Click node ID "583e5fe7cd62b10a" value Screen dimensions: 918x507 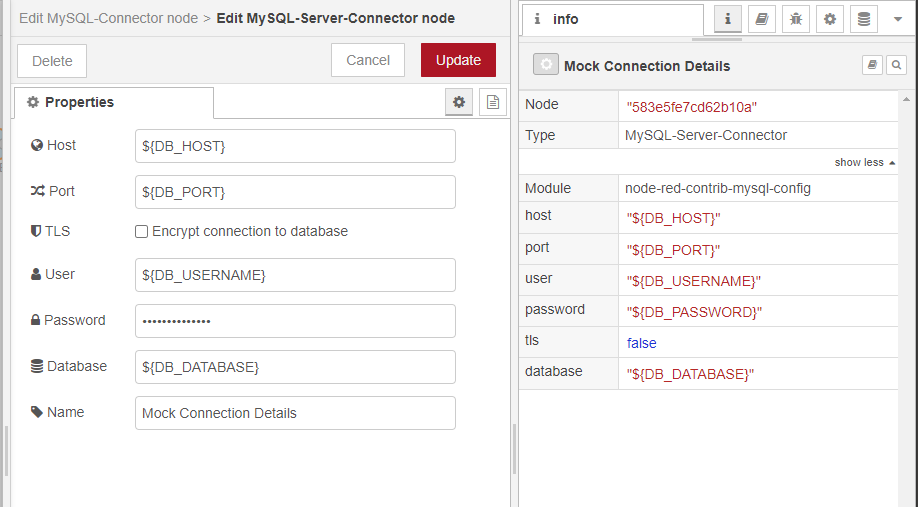point(691,107)
